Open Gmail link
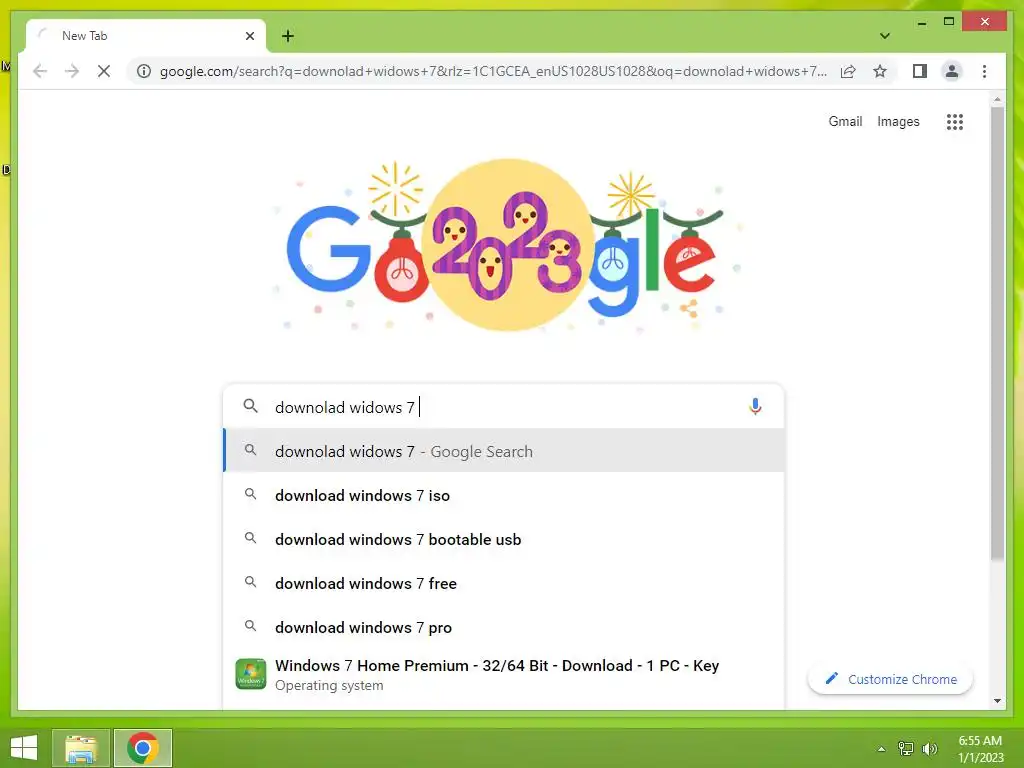The width and height of the screenshot is (1024, 768). coord(845,121)
